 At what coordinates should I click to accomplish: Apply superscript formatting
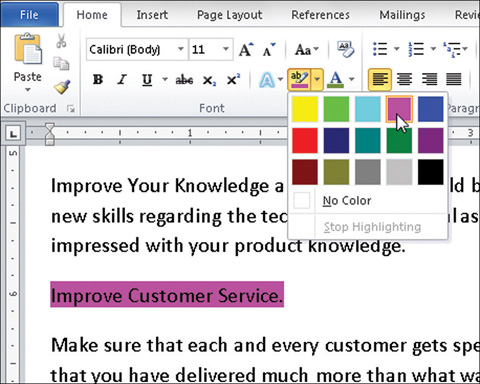pyautogui.click(x=233, y=79)
